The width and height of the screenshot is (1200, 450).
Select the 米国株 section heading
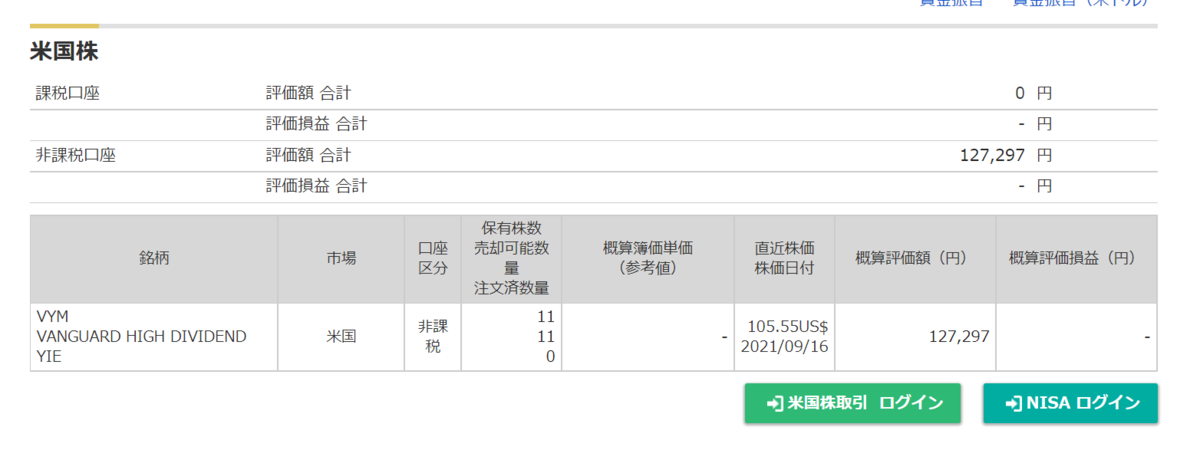(64, 53)
